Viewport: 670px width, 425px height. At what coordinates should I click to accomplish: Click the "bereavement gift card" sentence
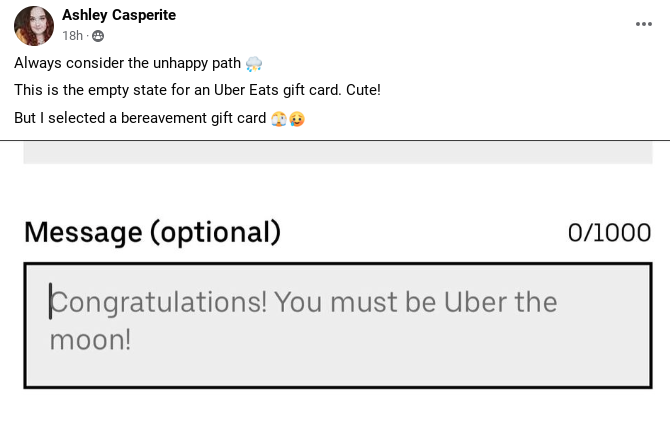coord(140,118)
